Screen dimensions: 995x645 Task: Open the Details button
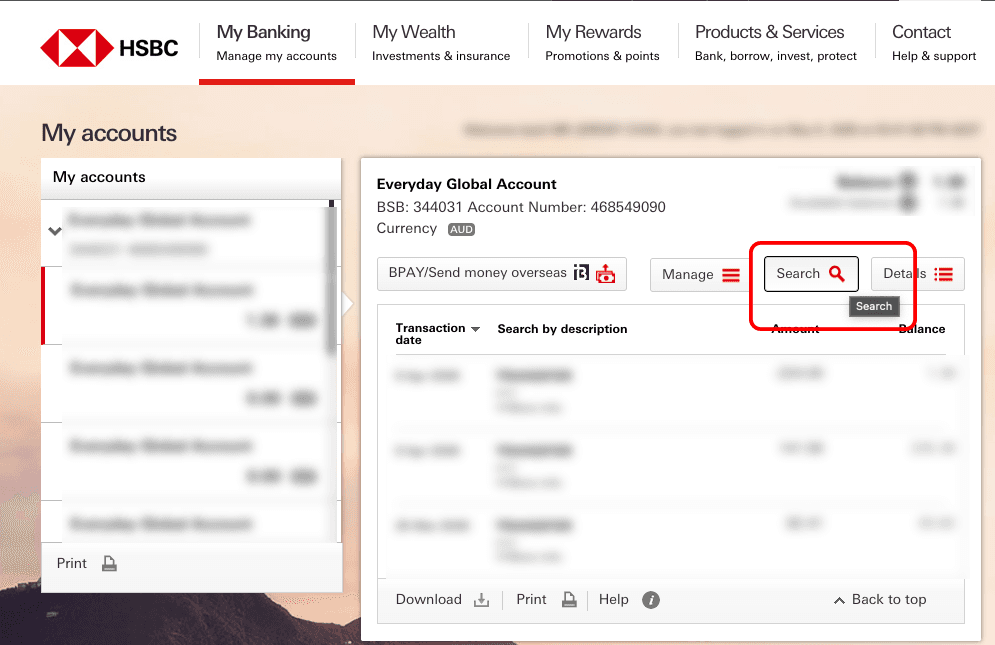coord(918,274)
